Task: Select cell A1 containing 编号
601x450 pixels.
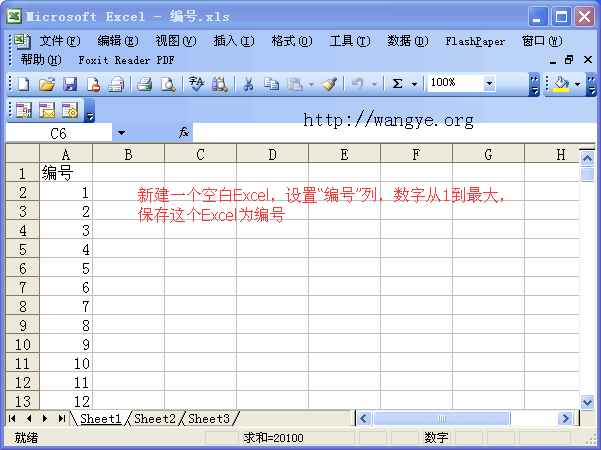Action: tap(66, 173)
